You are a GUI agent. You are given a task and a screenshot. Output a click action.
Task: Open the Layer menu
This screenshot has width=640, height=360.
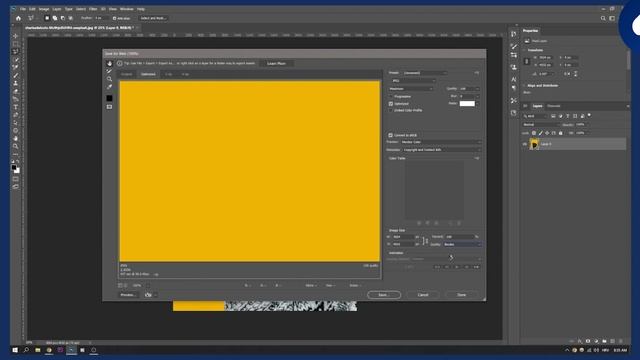tap(57, 9)
